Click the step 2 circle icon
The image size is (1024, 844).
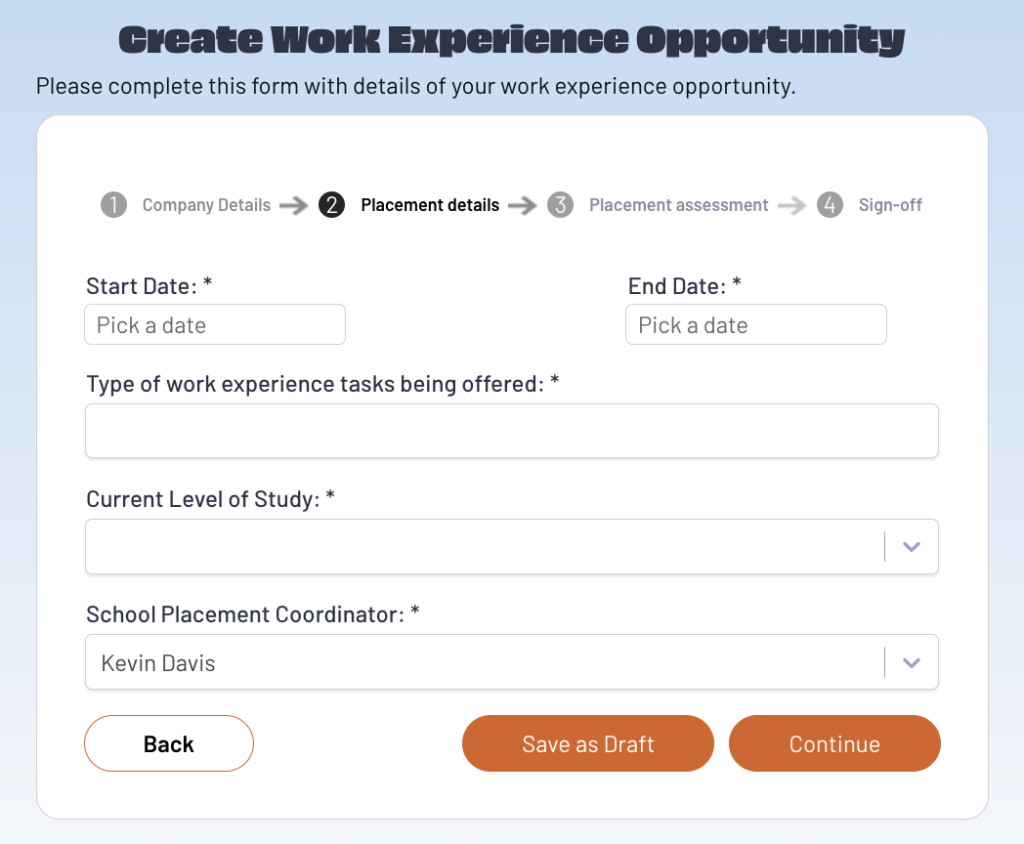tap(331, 205)
